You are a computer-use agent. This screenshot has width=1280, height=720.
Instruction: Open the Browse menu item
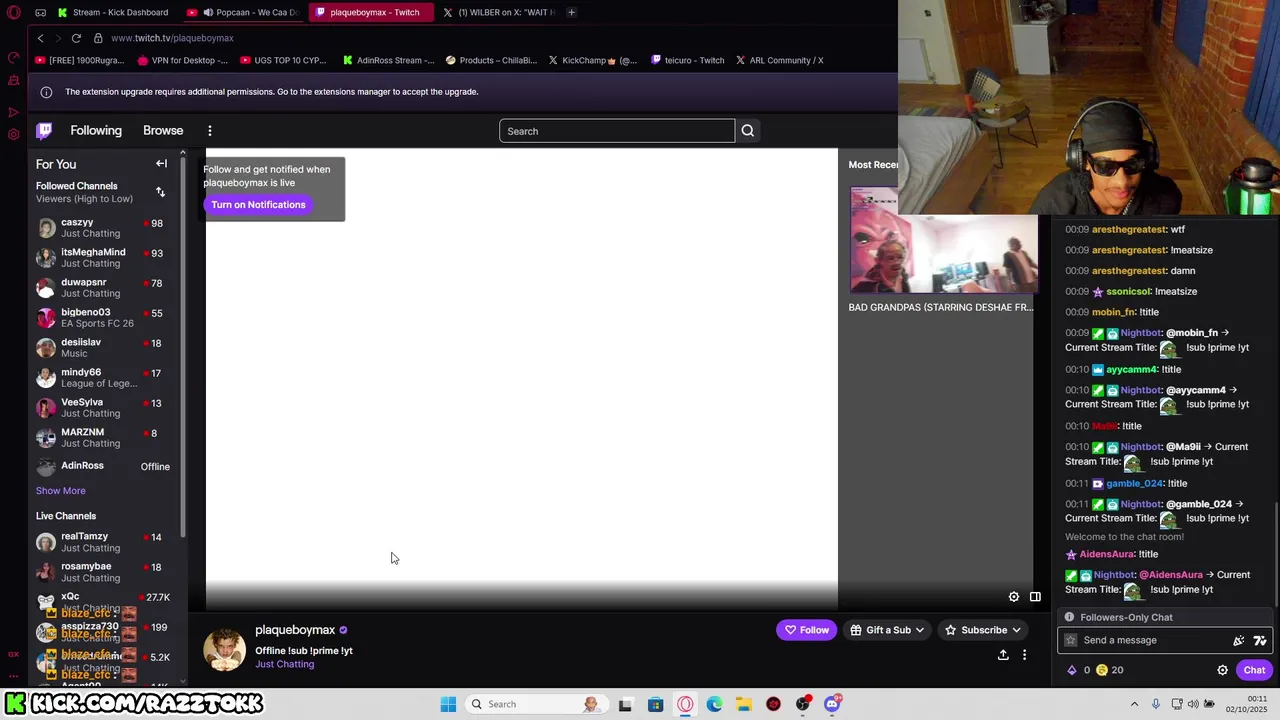point(163,131)
